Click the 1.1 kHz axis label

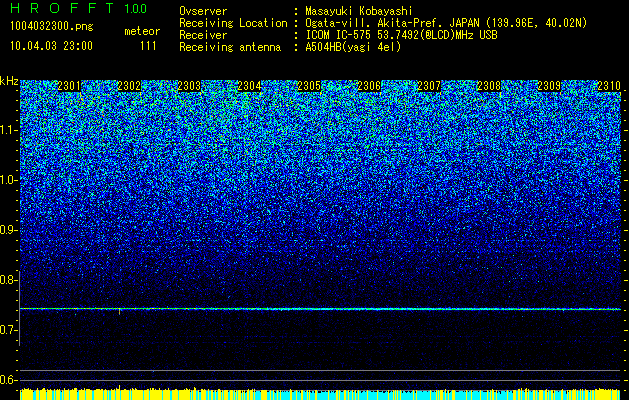pos(9,130)
